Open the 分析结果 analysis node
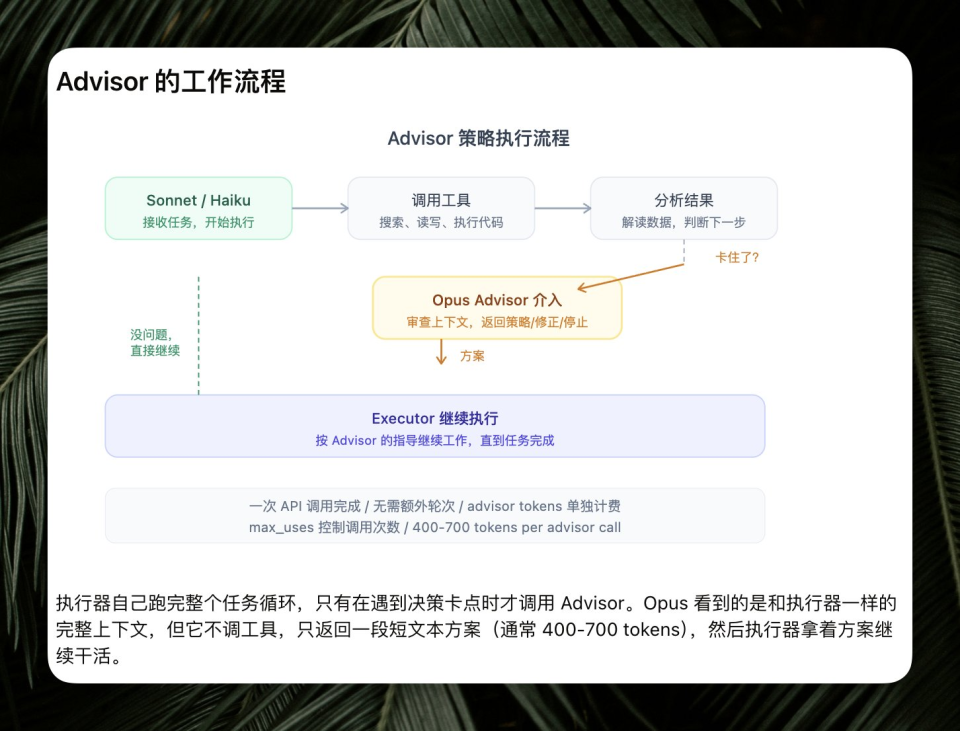The image size is (960, 731). click(x=684, y=208)
